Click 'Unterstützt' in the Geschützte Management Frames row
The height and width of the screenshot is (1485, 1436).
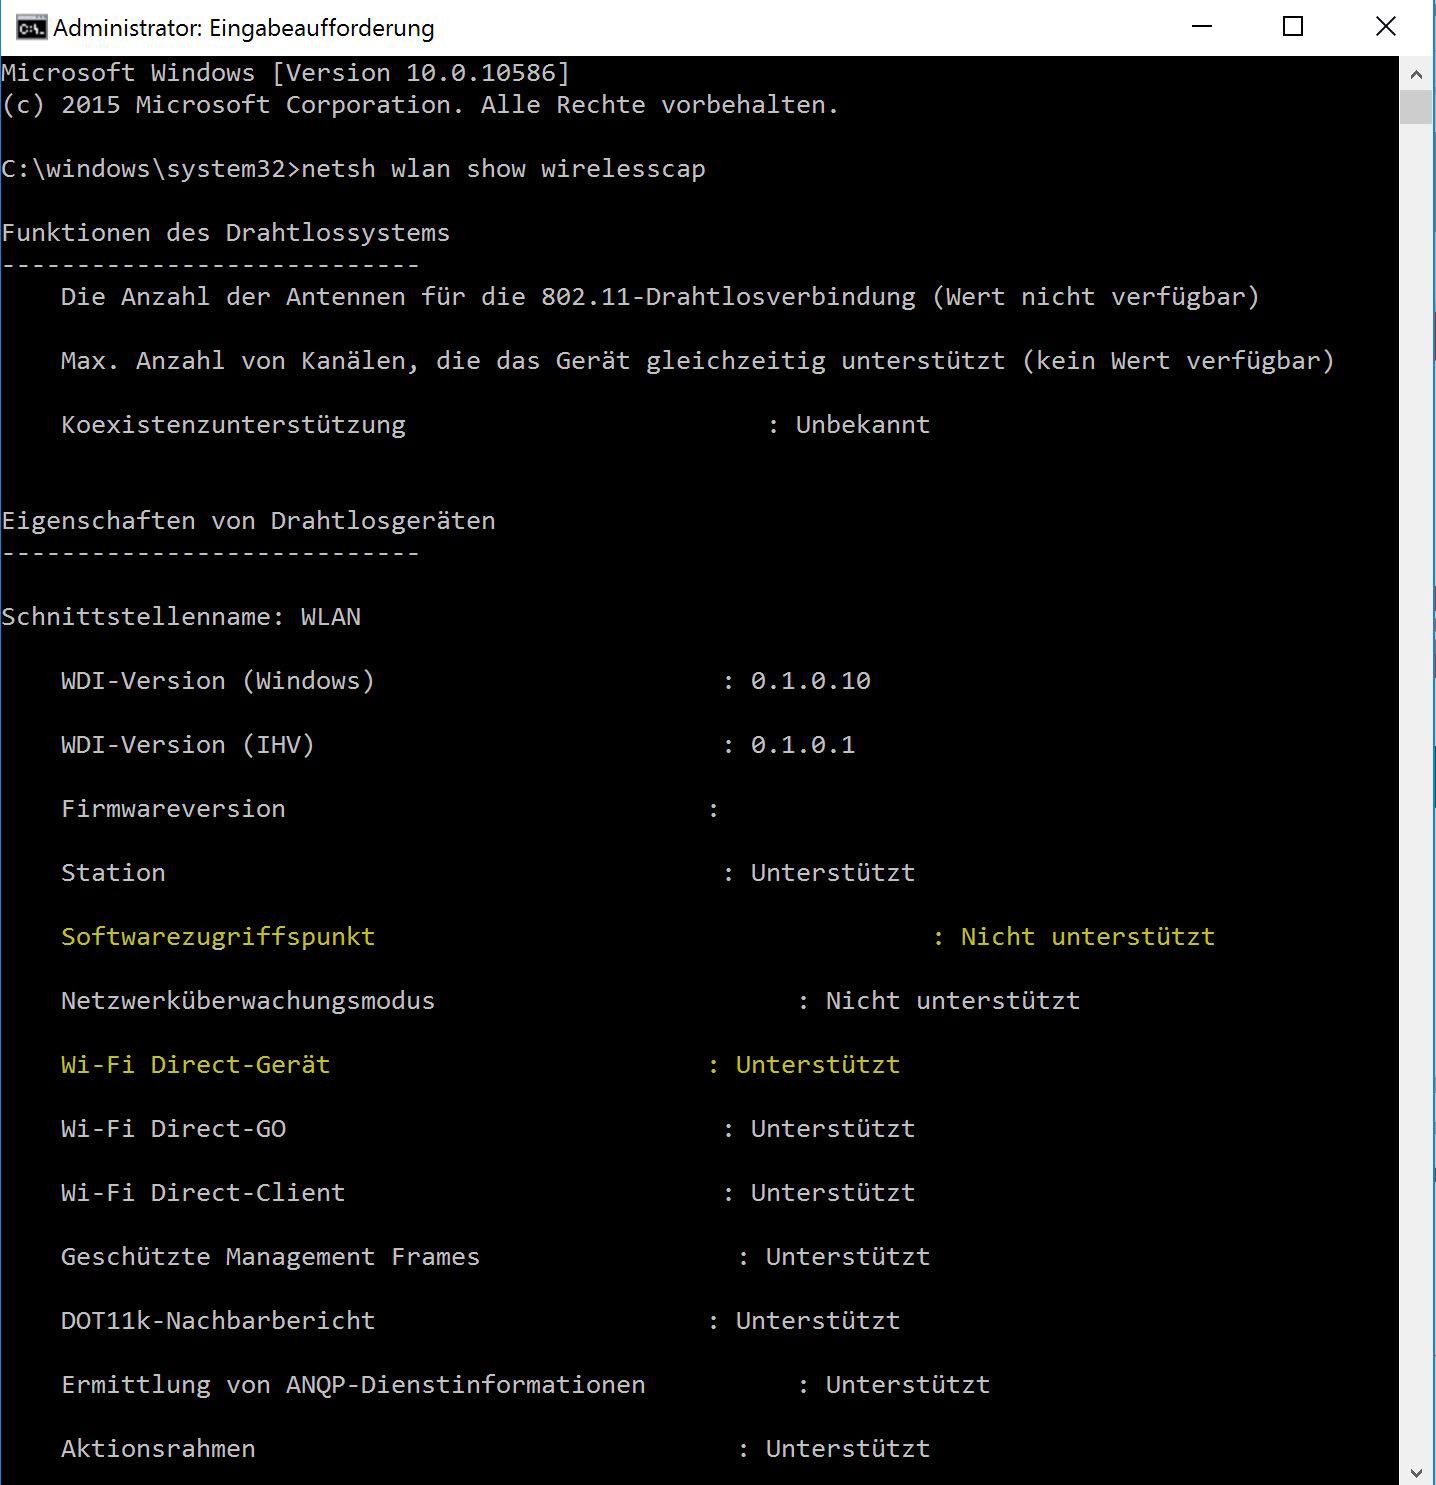(848, 1257)
